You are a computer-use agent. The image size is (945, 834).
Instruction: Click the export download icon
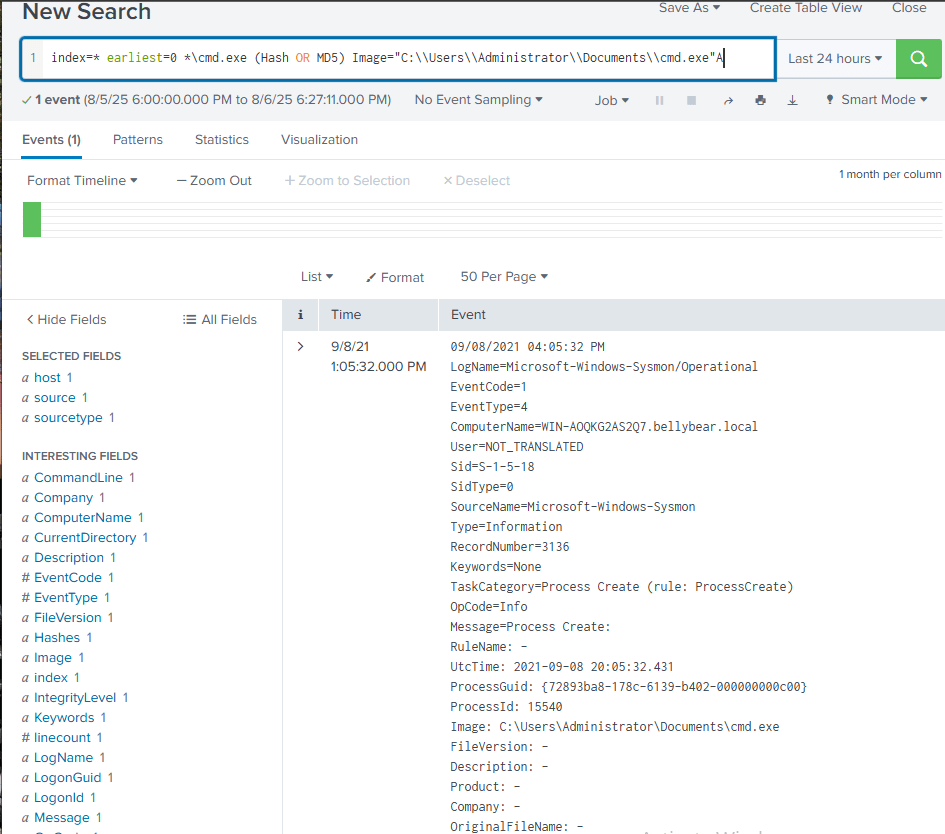[792, 101]
